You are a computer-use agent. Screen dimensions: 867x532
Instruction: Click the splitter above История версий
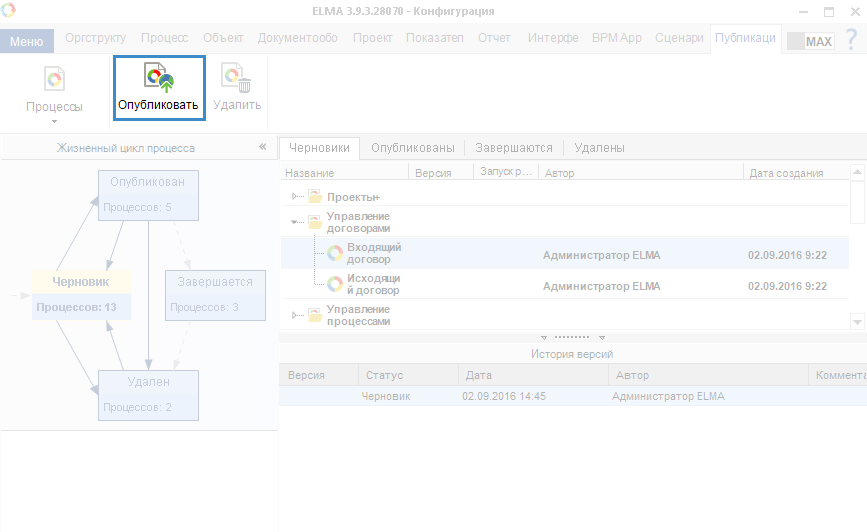[572, 337]
